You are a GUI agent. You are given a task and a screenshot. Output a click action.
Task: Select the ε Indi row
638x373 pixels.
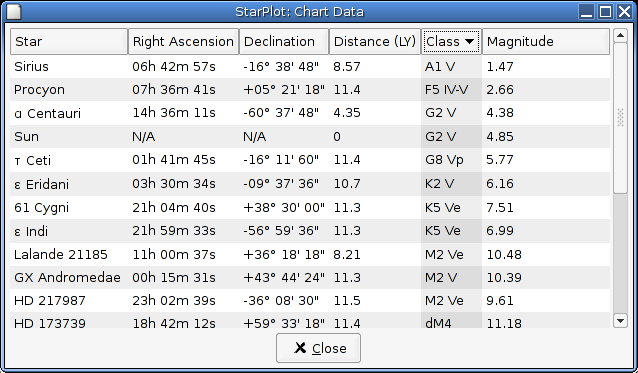[x=310, y=231]
